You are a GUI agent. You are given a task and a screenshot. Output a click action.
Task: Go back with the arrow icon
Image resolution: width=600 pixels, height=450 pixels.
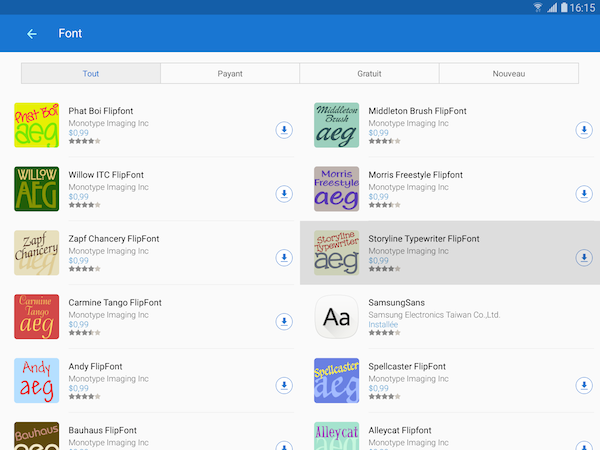(32, 34)
